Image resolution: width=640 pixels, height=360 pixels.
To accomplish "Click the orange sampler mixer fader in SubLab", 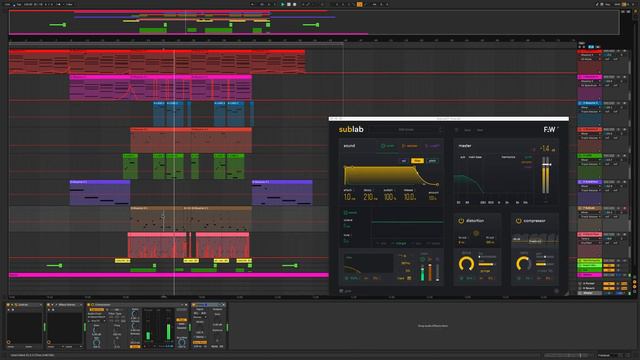I will (x=430, y=272).
